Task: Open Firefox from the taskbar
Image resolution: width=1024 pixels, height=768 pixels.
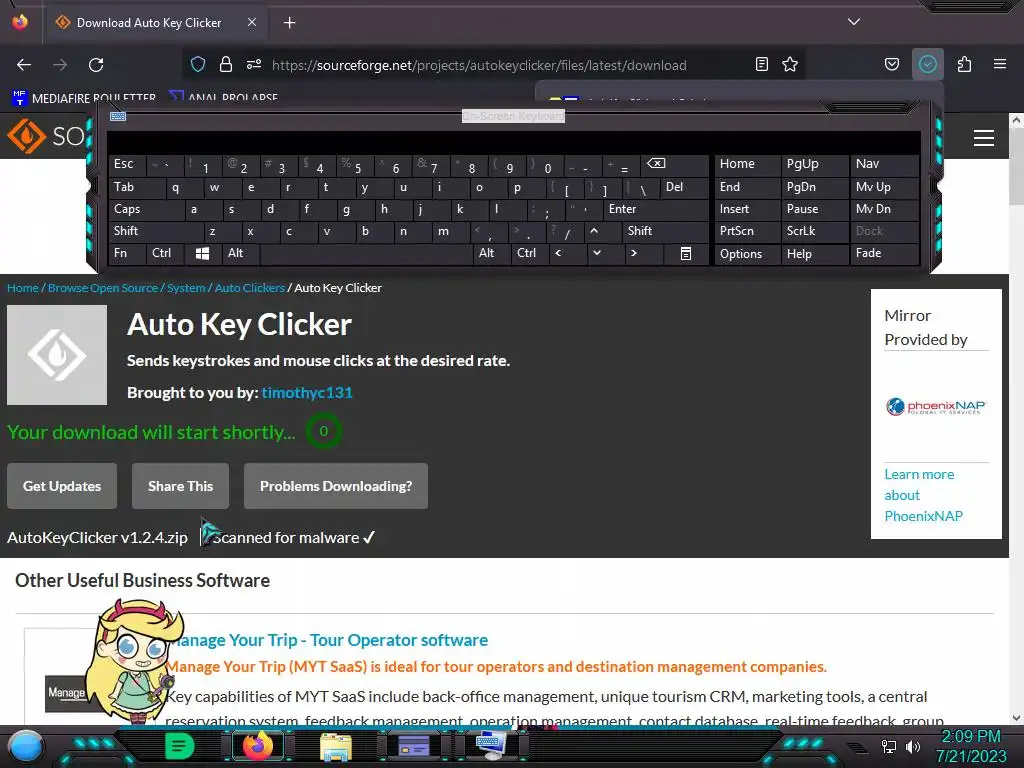Action: coord(259,746)
